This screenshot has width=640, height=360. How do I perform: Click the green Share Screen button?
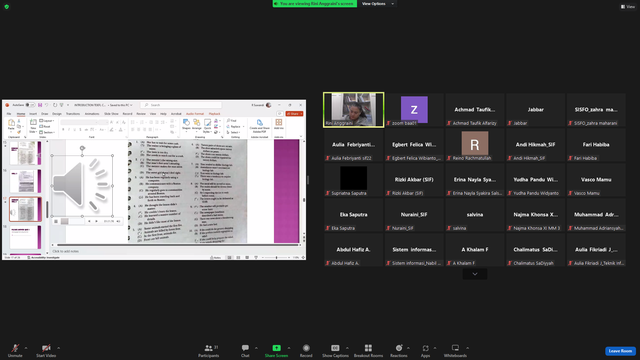pyautogui.click(x=276, y=350)
